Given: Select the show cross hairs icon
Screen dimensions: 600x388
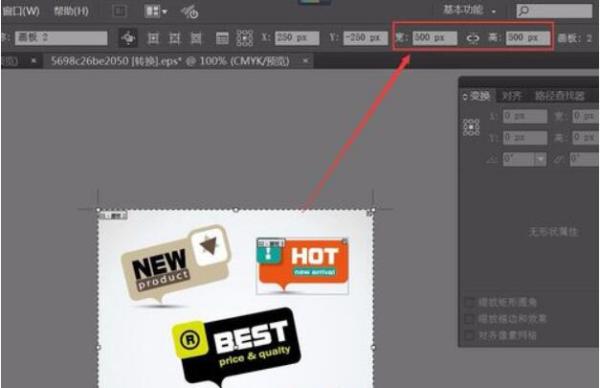Looking at the screenshot, I should click(174, 38).
